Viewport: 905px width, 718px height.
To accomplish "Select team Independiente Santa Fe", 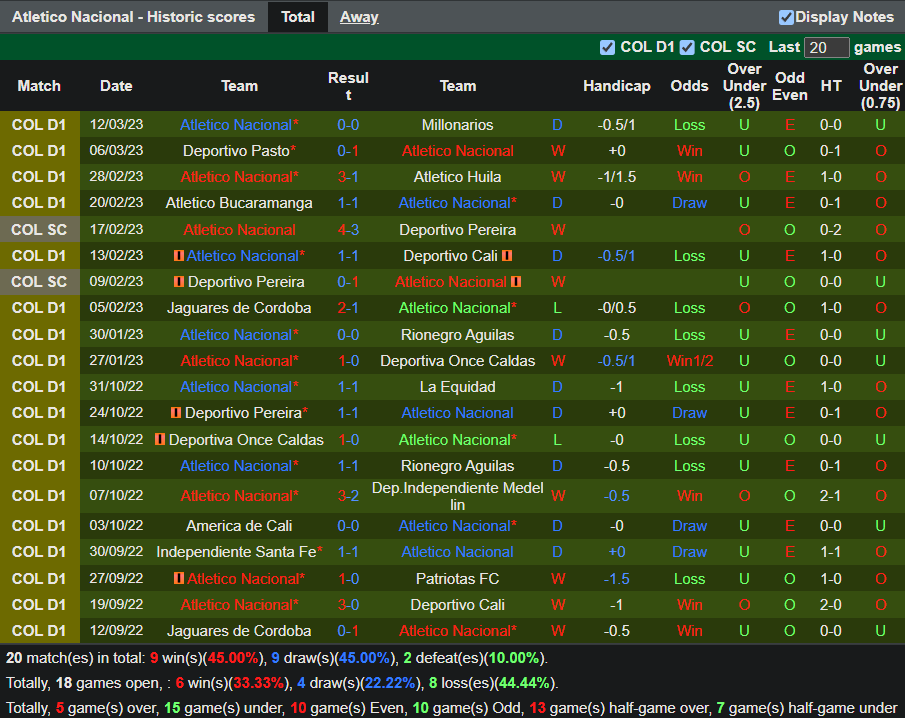I will [236, 552].
